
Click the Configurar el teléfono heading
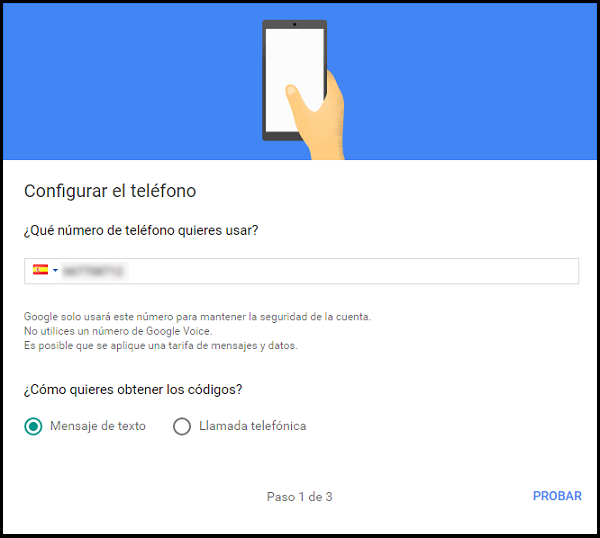110,191
